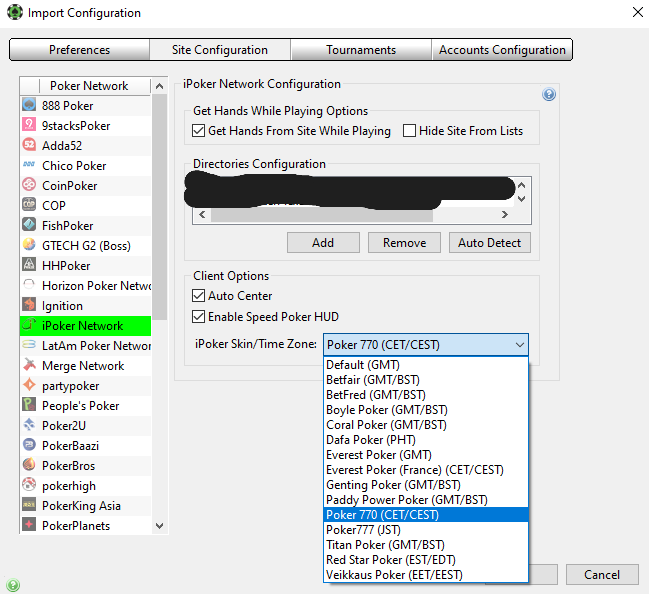
Task: Click the FishPoker site icon
Action: 29,225
